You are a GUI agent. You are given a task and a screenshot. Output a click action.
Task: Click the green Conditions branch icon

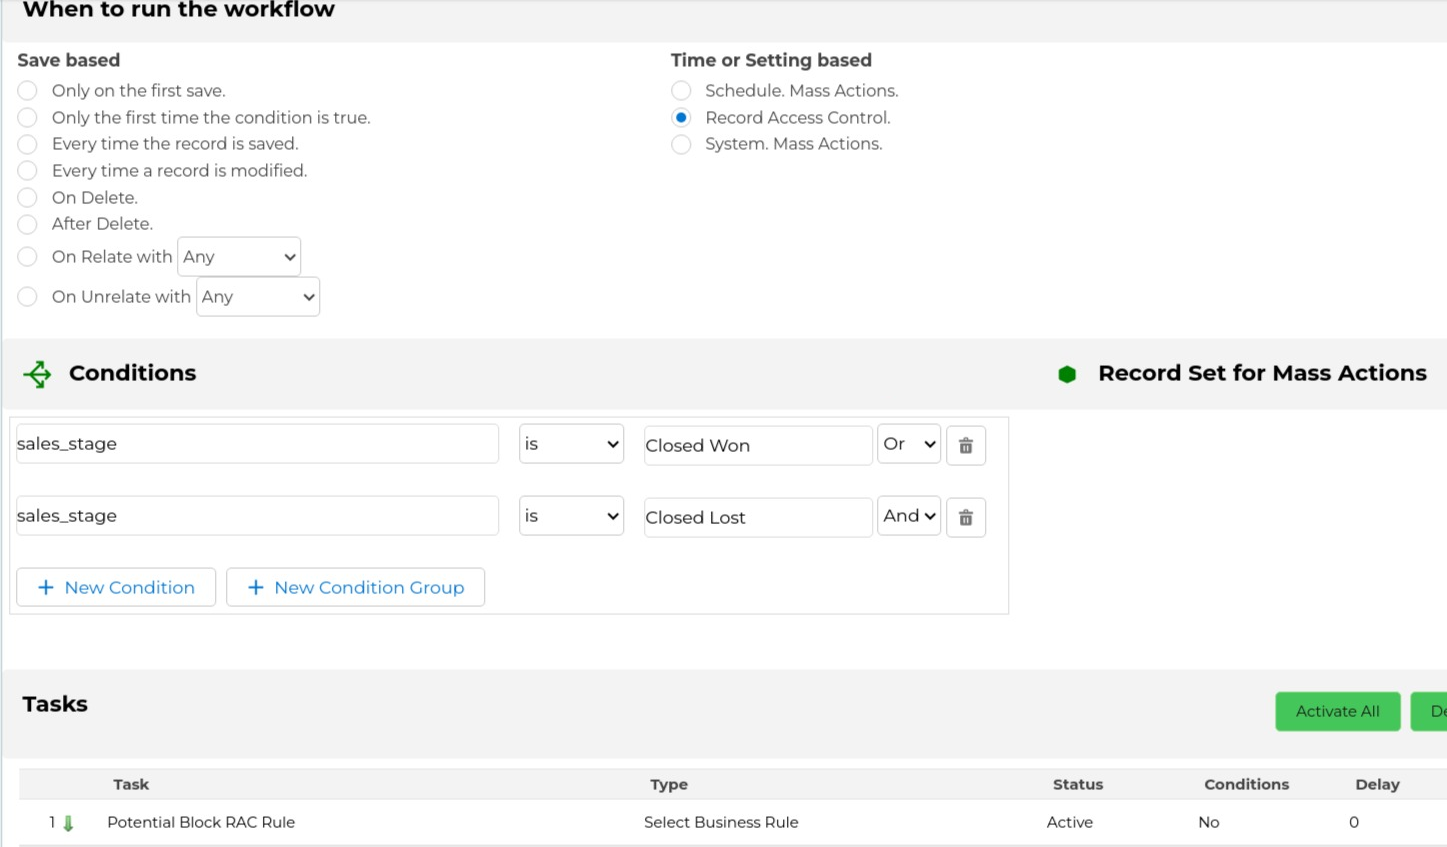click(38, 374)
